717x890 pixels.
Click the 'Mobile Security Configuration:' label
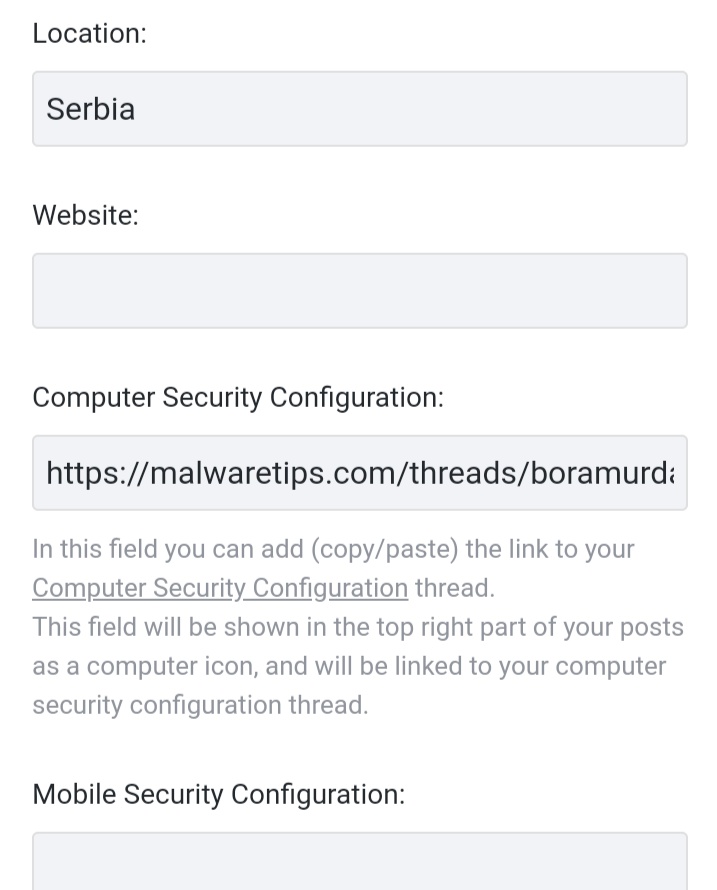pos(218,794)
